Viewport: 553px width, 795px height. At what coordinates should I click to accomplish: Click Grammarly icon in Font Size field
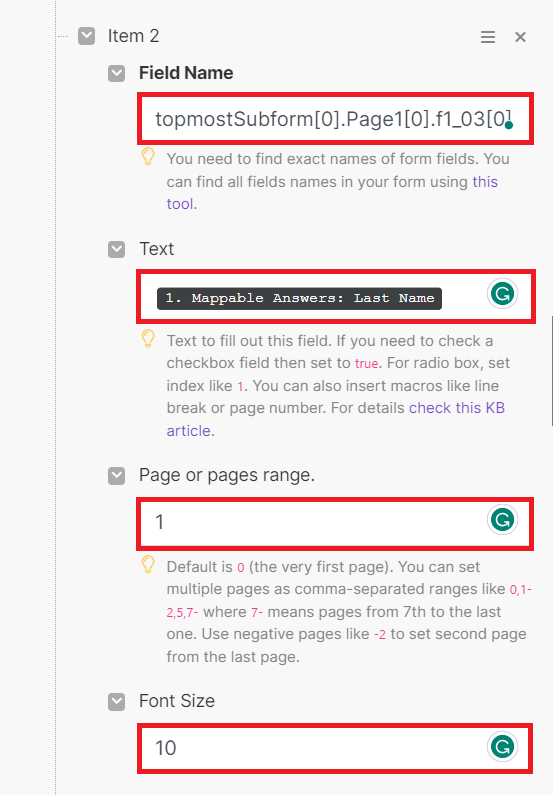502,746
